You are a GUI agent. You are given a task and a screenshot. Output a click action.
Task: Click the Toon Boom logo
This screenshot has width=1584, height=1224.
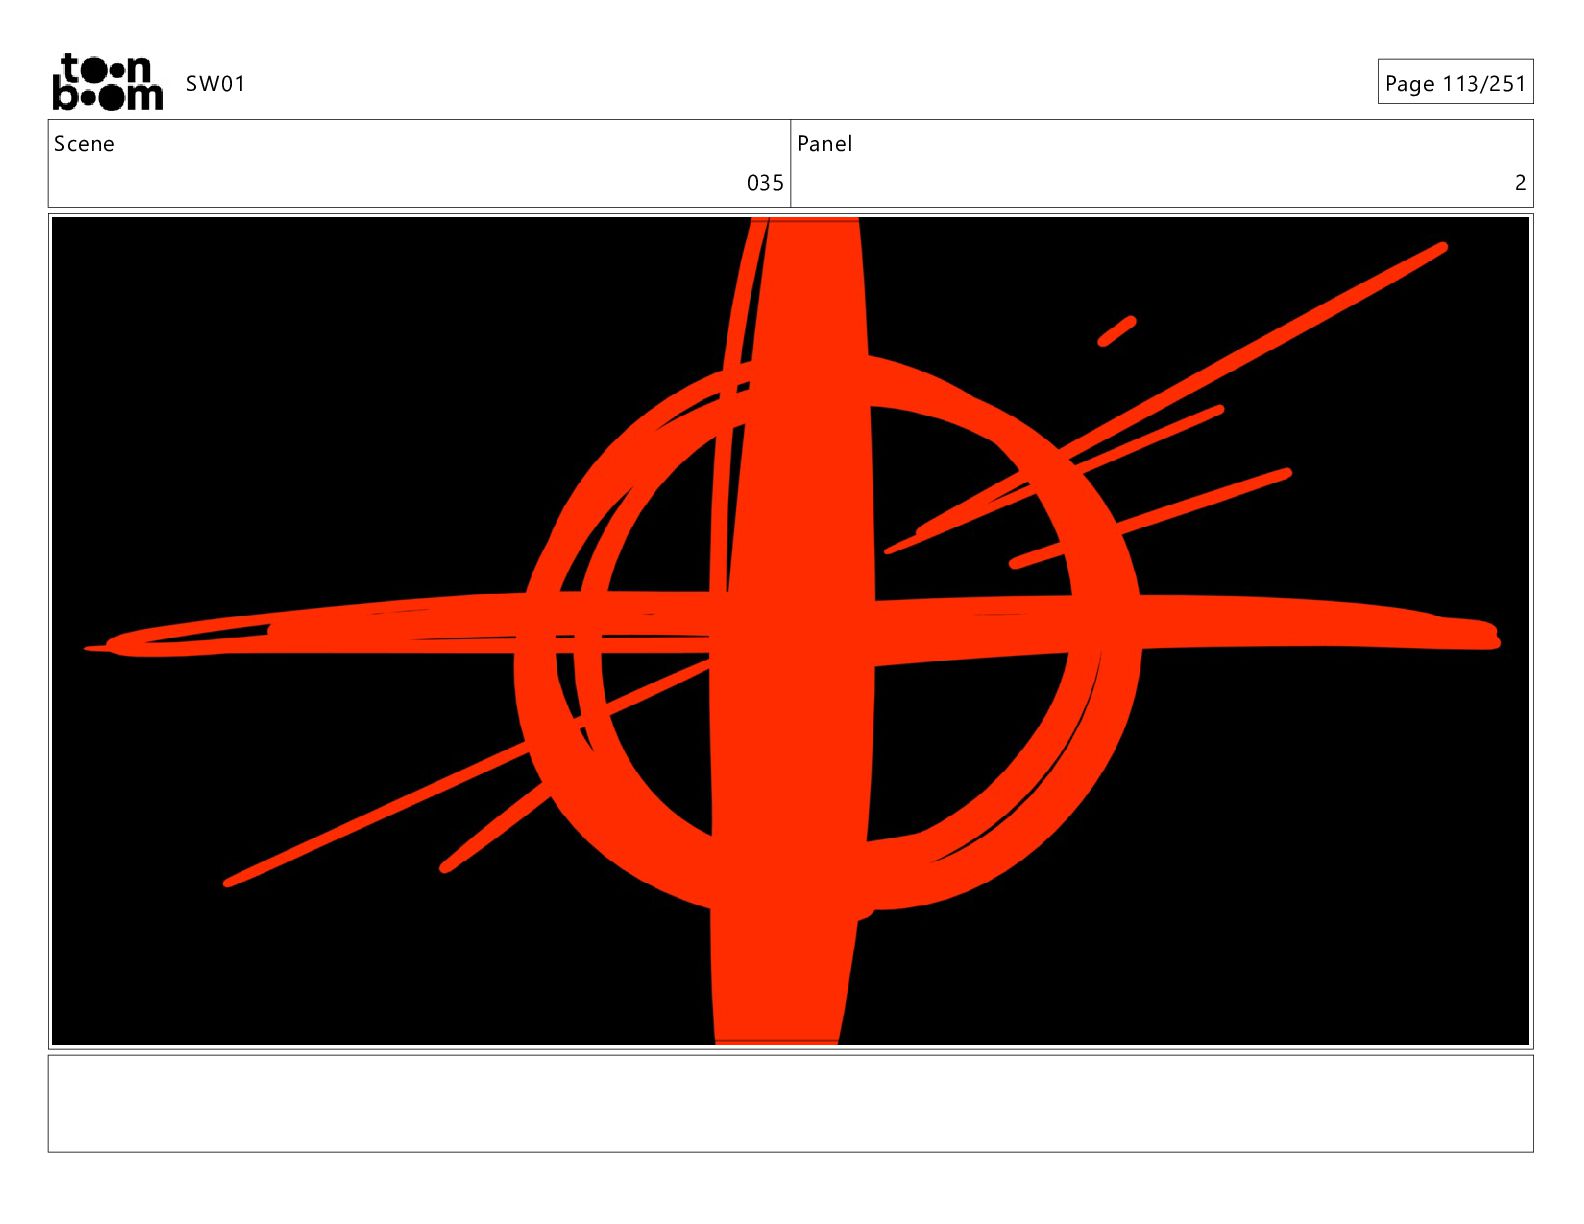point(107,82)
